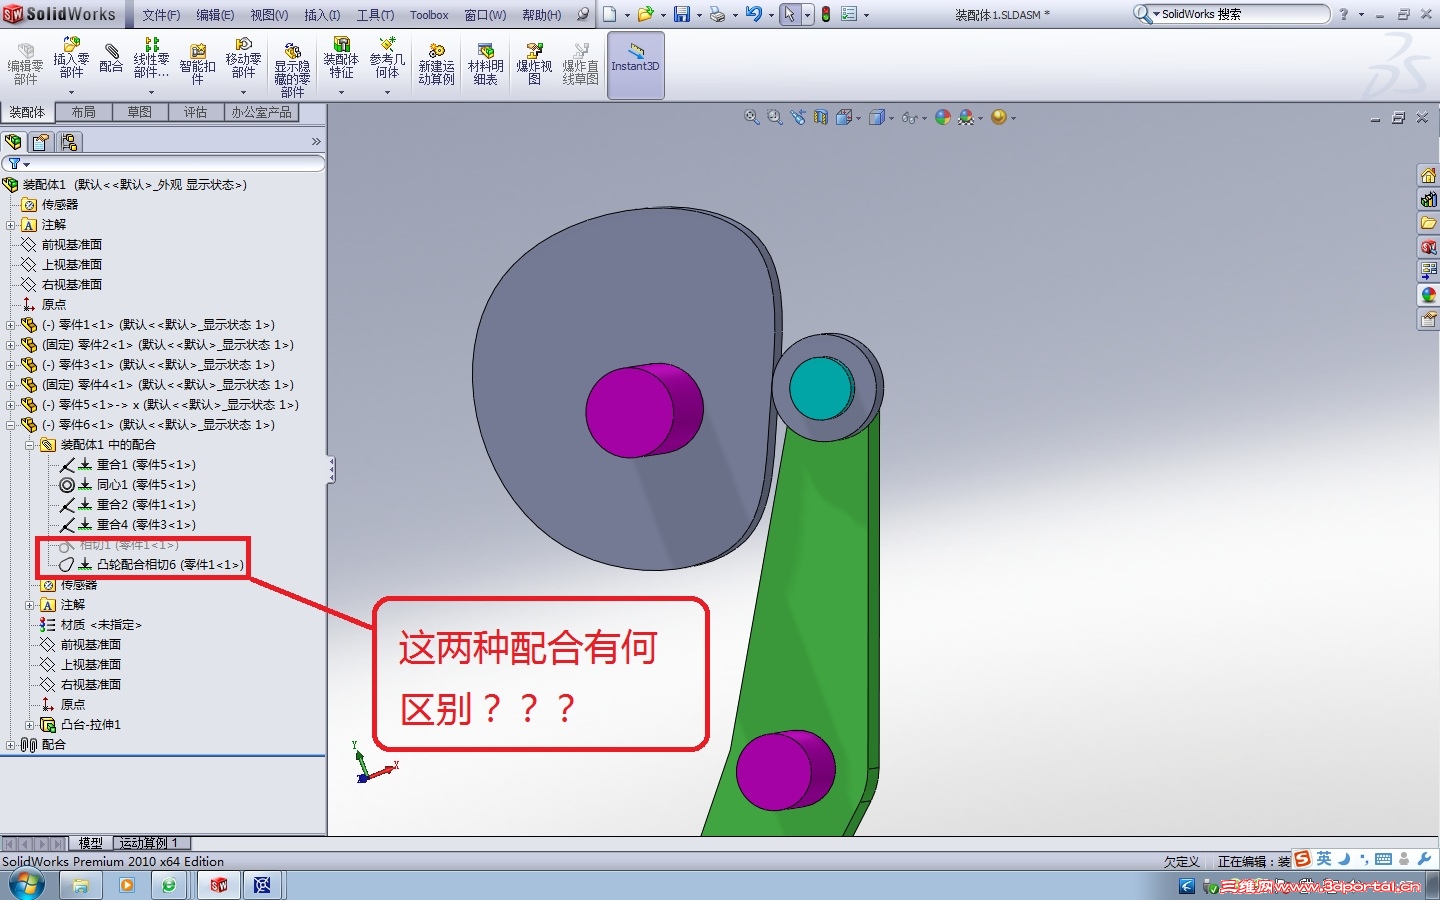
Task: Click the New document icon
Action: pos(609,14)
